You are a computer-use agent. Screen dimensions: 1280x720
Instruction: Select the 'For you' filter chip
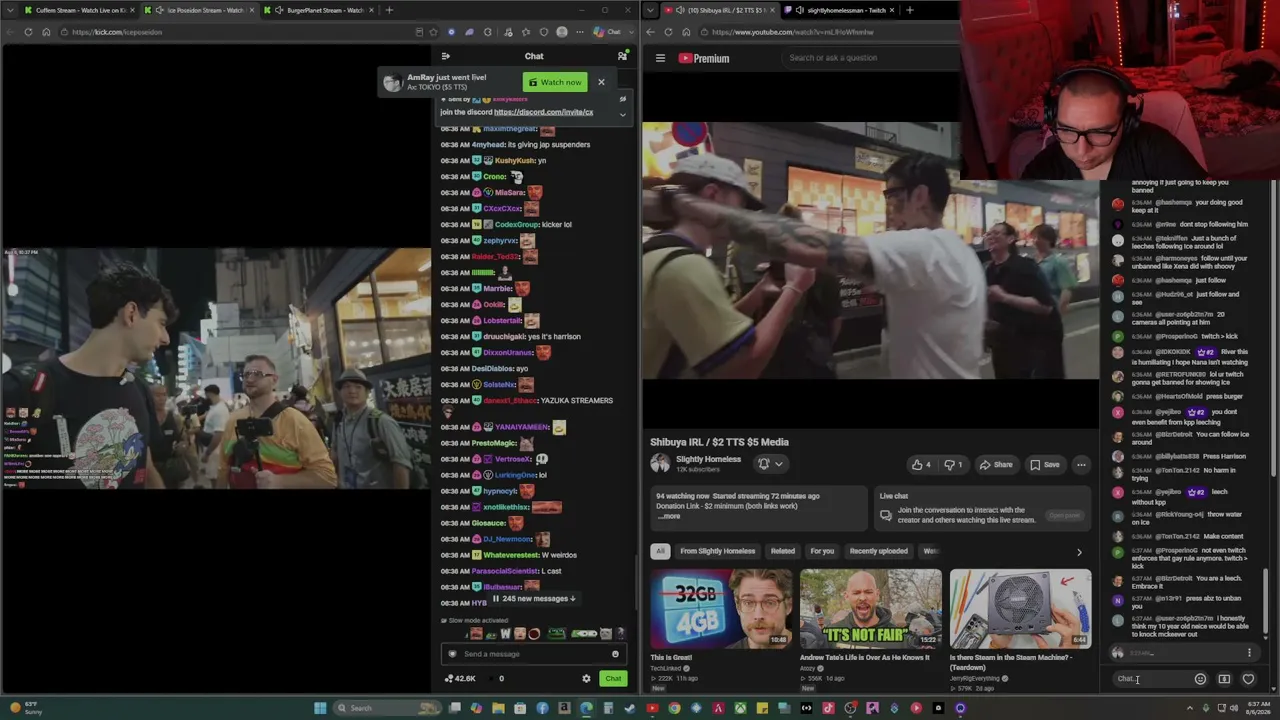pyautogui.click(x=822, y=551)
